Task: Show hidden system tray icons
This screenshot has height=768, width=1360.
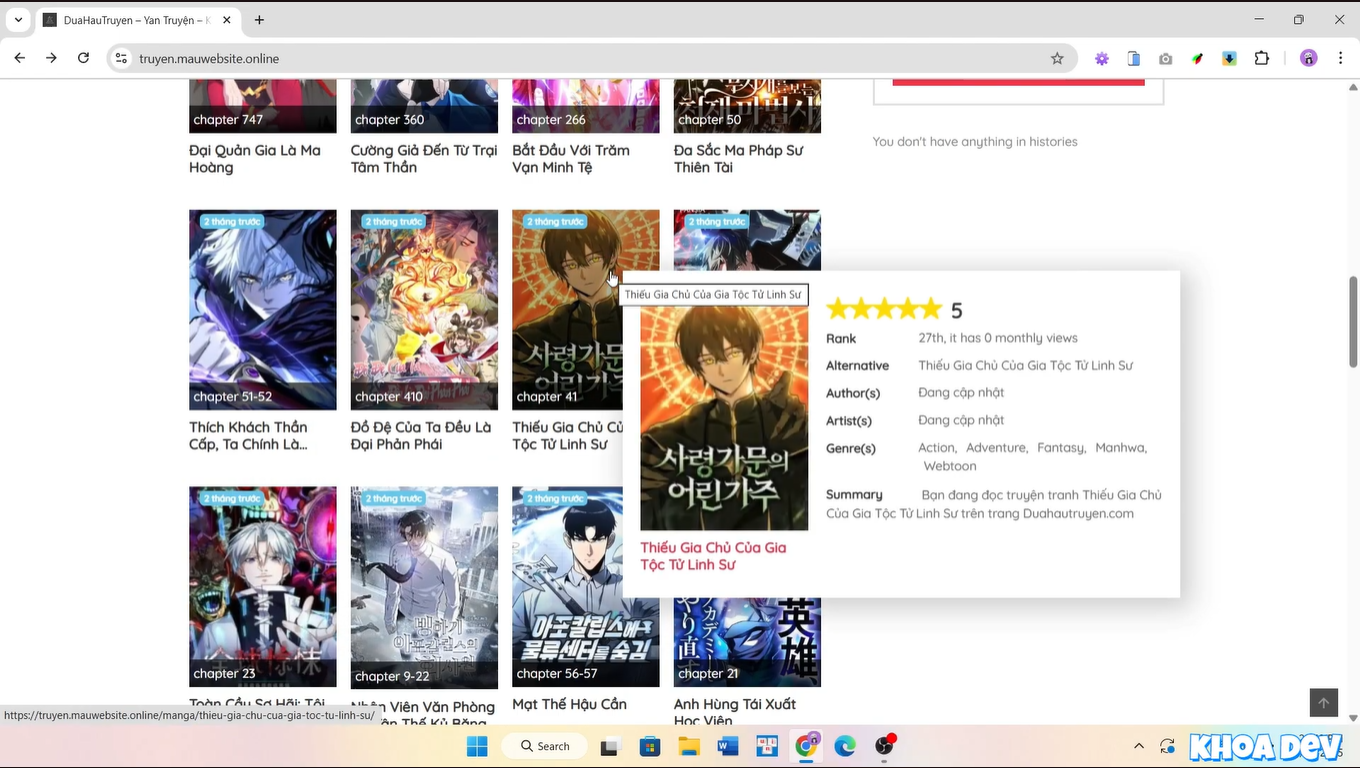Action: pyautogui.click(x=1138, y=746)
